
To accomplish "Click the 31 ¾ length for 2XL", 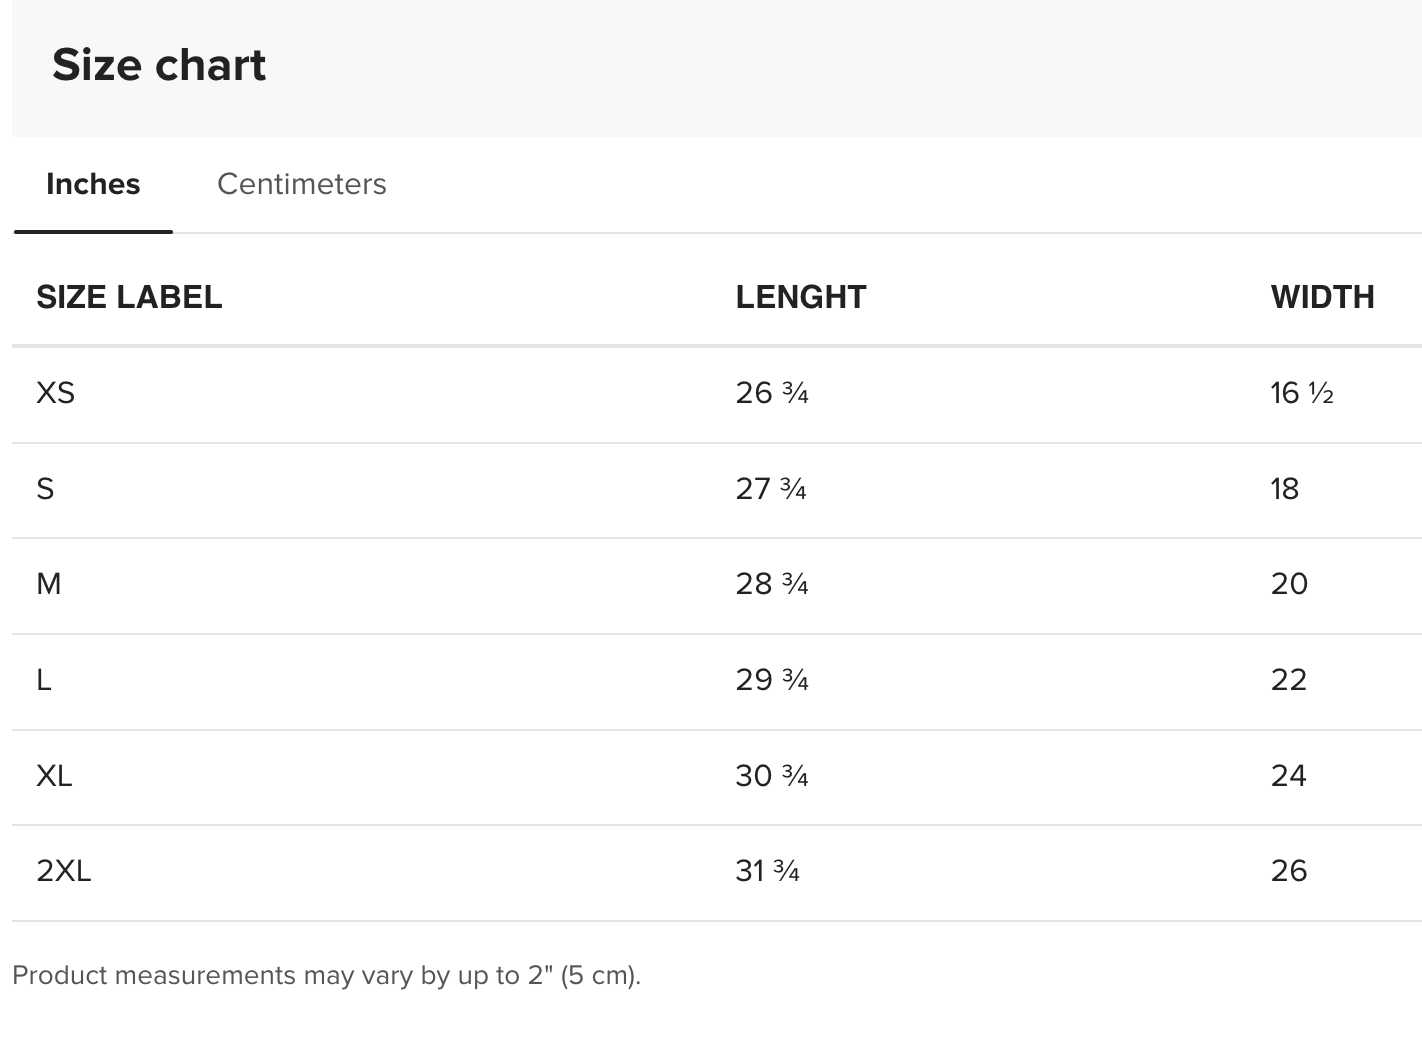I will (767, 871).
